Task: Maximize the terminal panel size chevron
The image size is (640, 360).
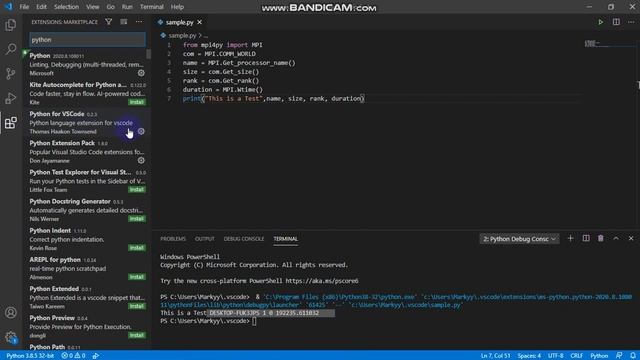Action: [x=616, y=238]
